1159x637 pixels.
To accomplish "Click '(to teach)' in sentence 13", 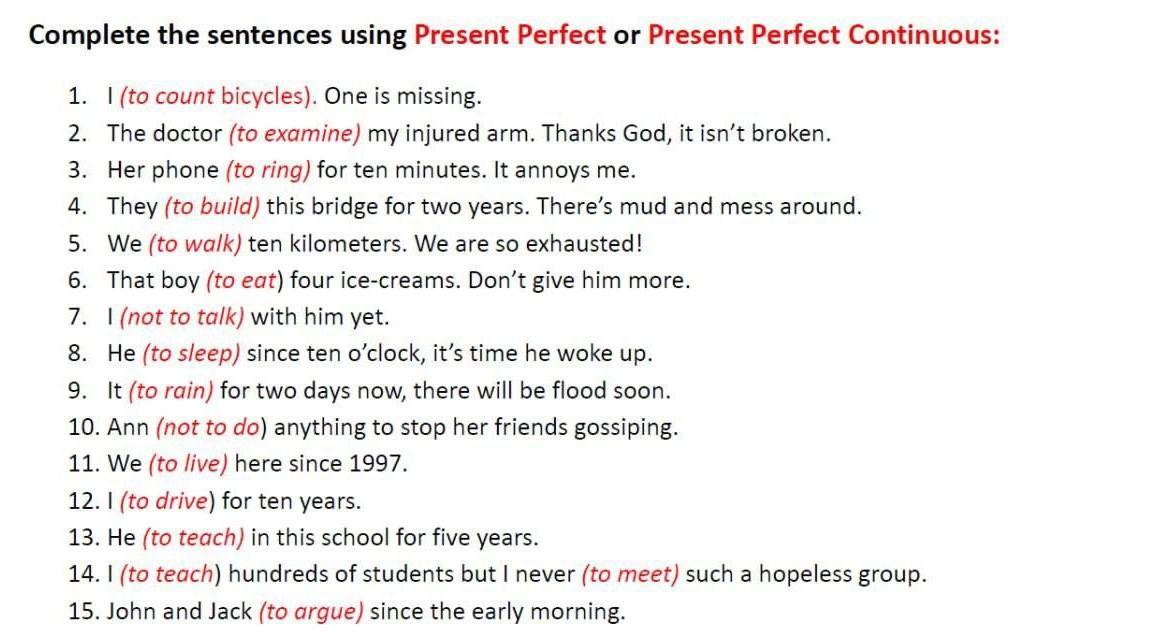I will point(193,537).
